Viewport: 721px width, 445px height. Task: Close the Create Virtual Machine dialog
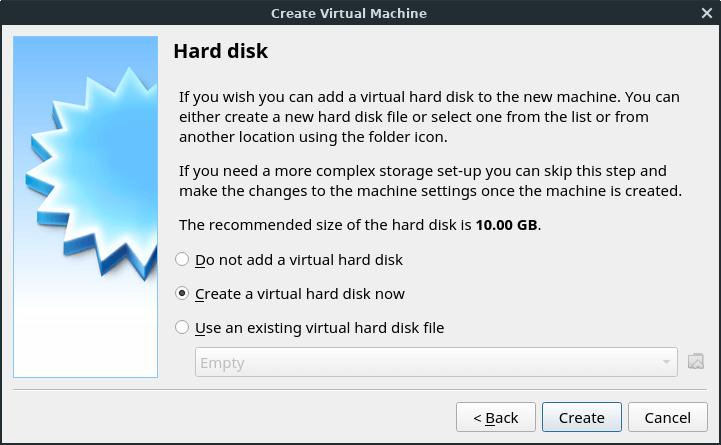click(x=706, y=13)
